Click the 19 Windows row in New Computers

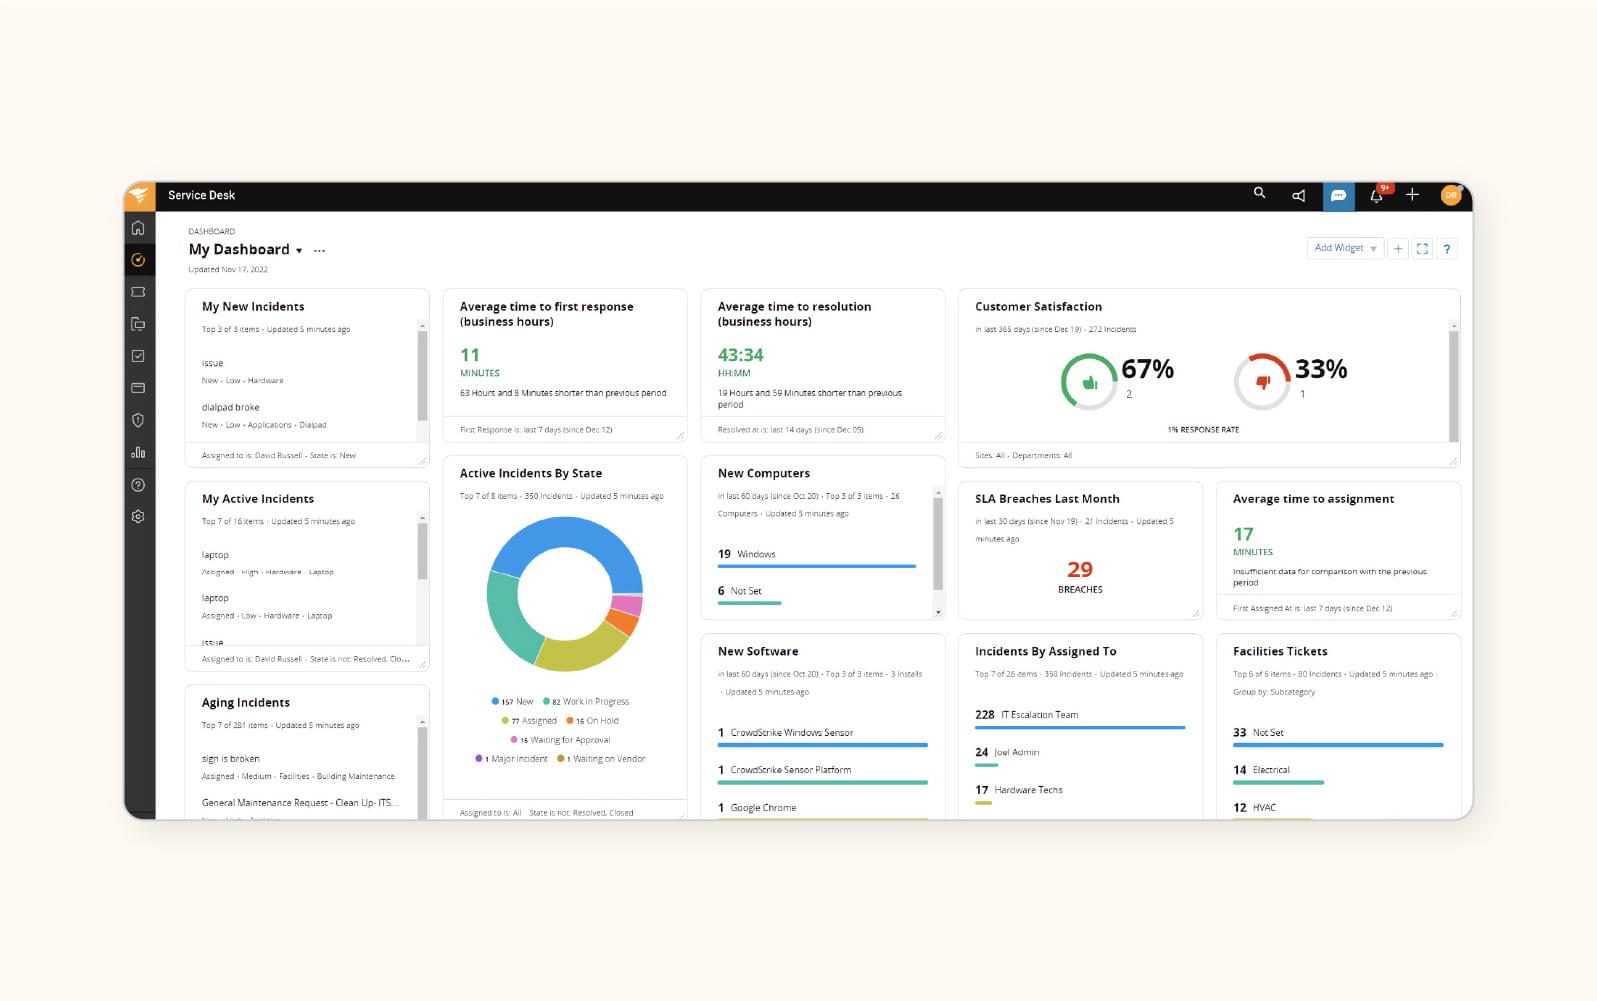[817, 558]
